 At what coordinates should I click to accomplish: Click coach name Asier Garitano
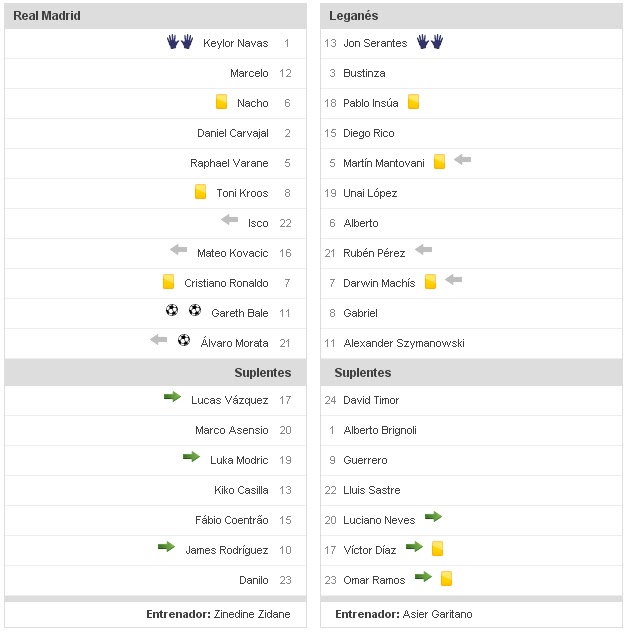click(x=437, y=614)
